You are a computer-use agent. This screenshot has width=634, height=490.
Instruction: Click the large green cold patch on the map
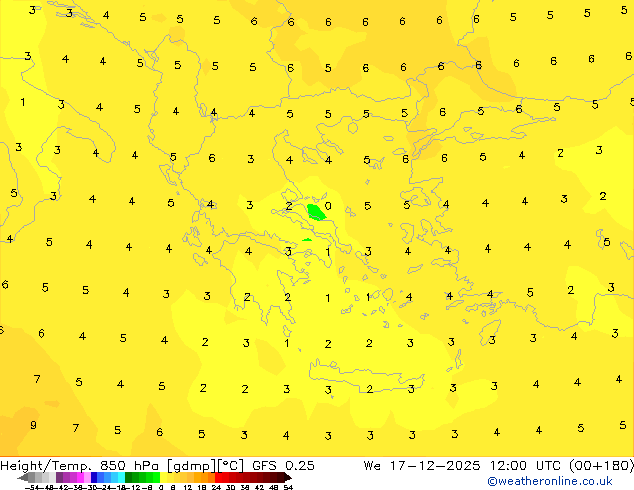coord(316,212)
